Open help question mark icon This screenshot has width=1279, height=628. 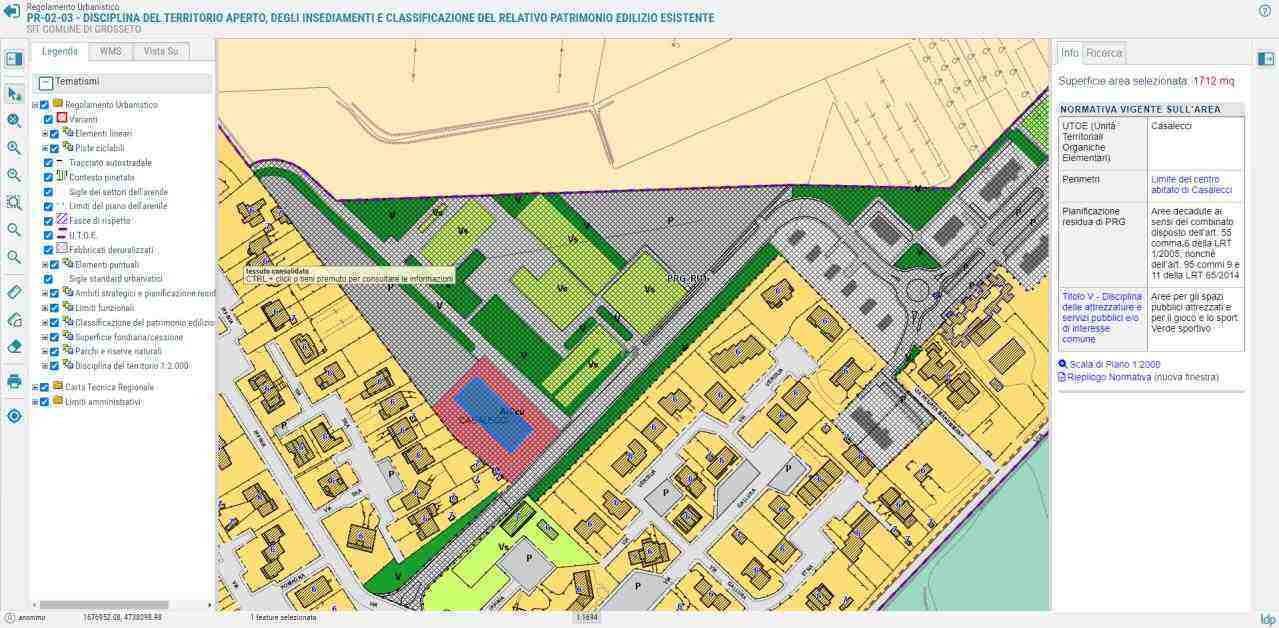[x=1265, y=10]
